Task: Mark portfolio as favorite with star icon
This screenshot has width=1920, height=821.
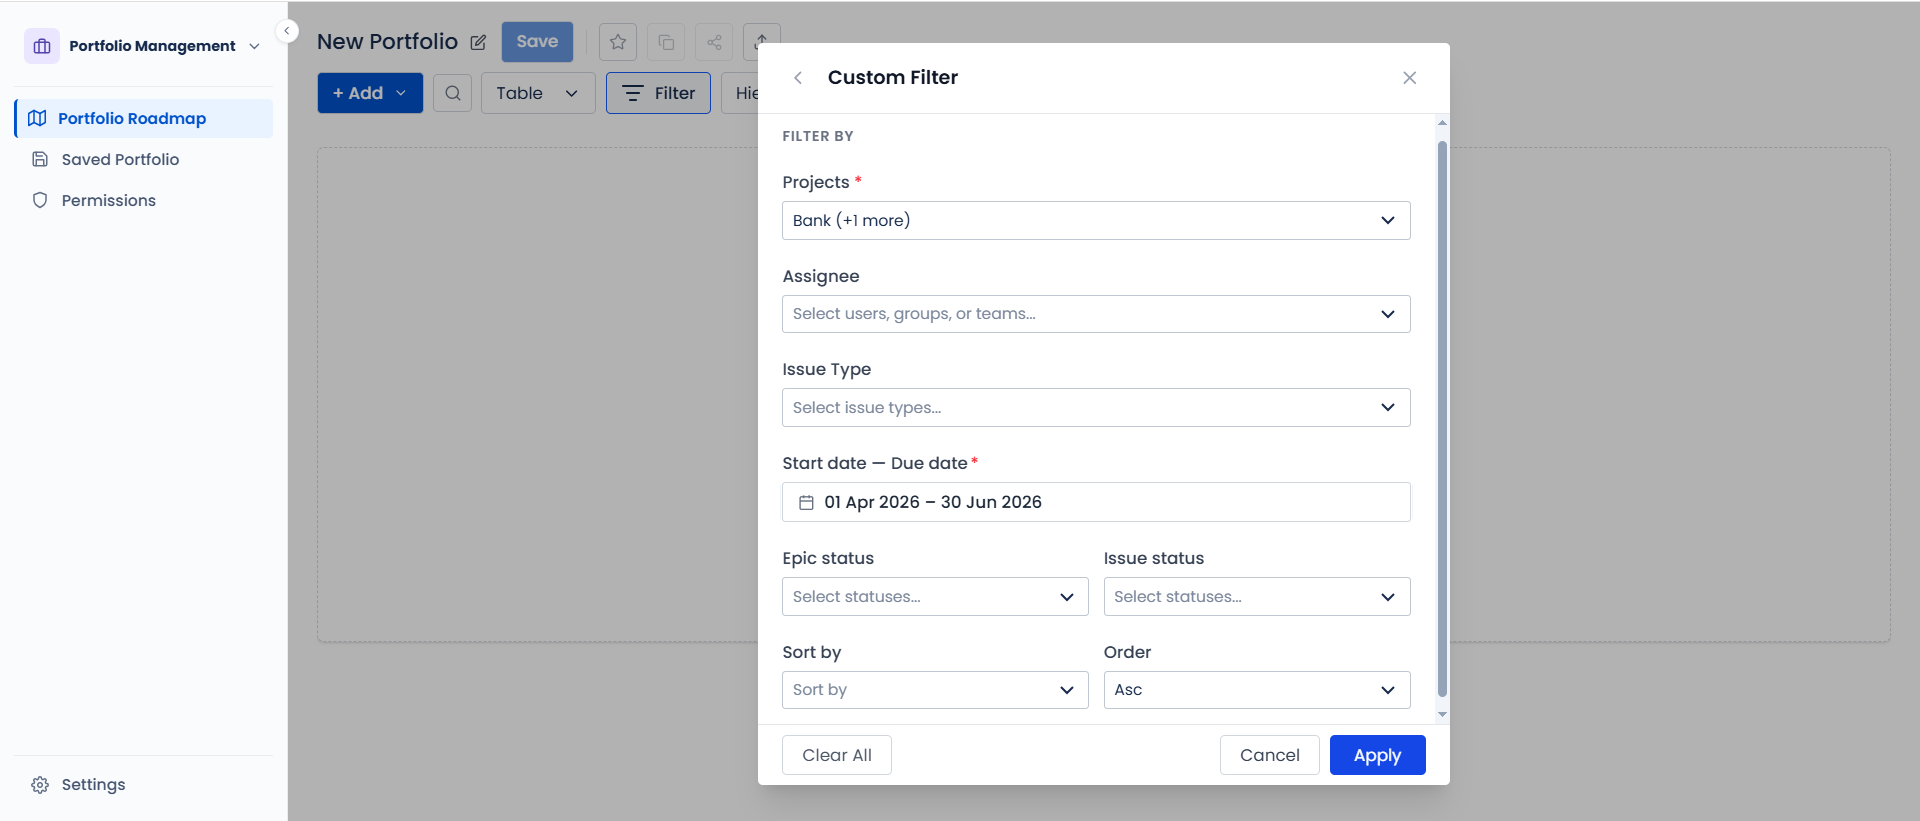Action: point(618,42)
